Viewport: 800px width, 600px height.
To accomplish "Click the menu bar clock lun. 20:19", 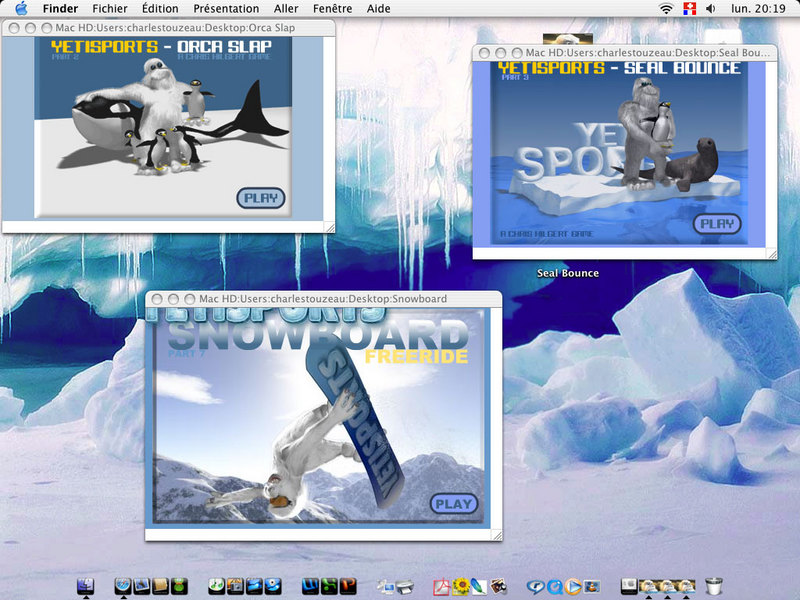I will coord(758,9).
